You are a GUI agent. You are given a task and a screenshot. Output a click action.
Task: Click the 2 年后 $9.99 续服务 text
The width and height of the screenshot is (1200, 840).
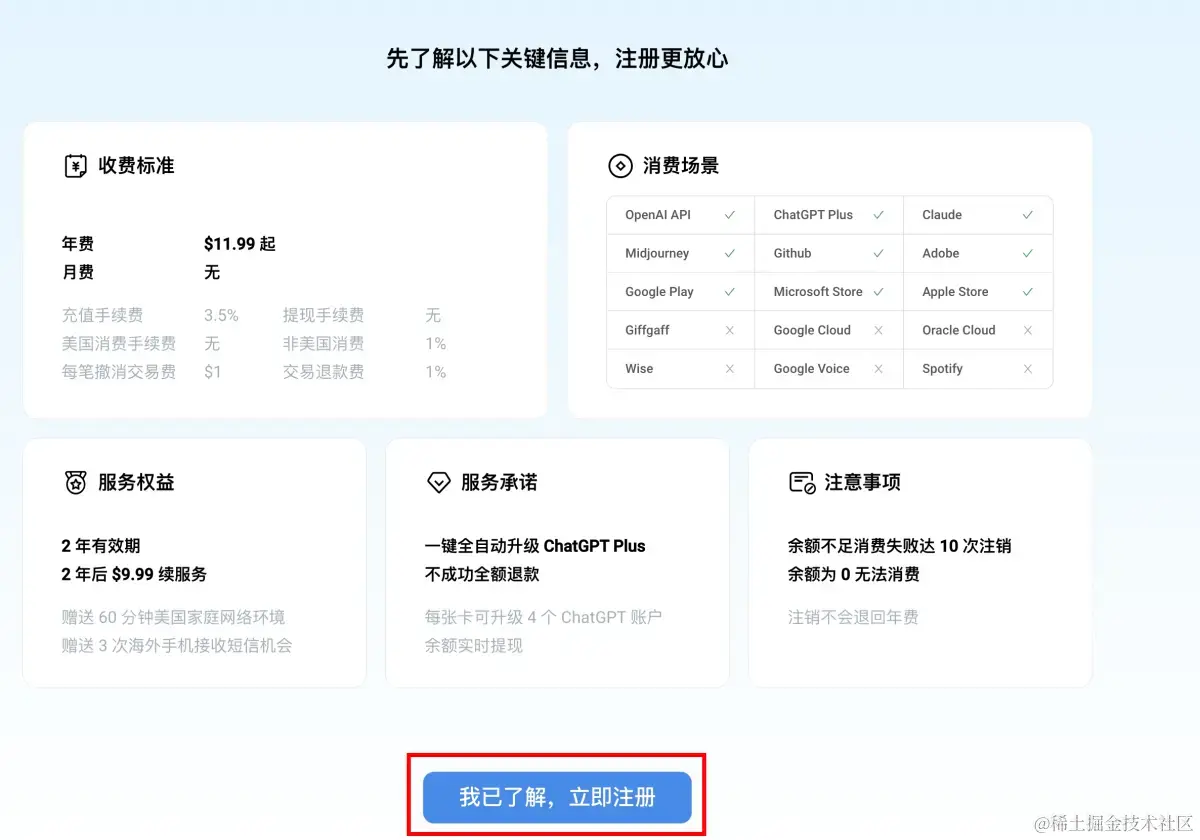[135, 574]
